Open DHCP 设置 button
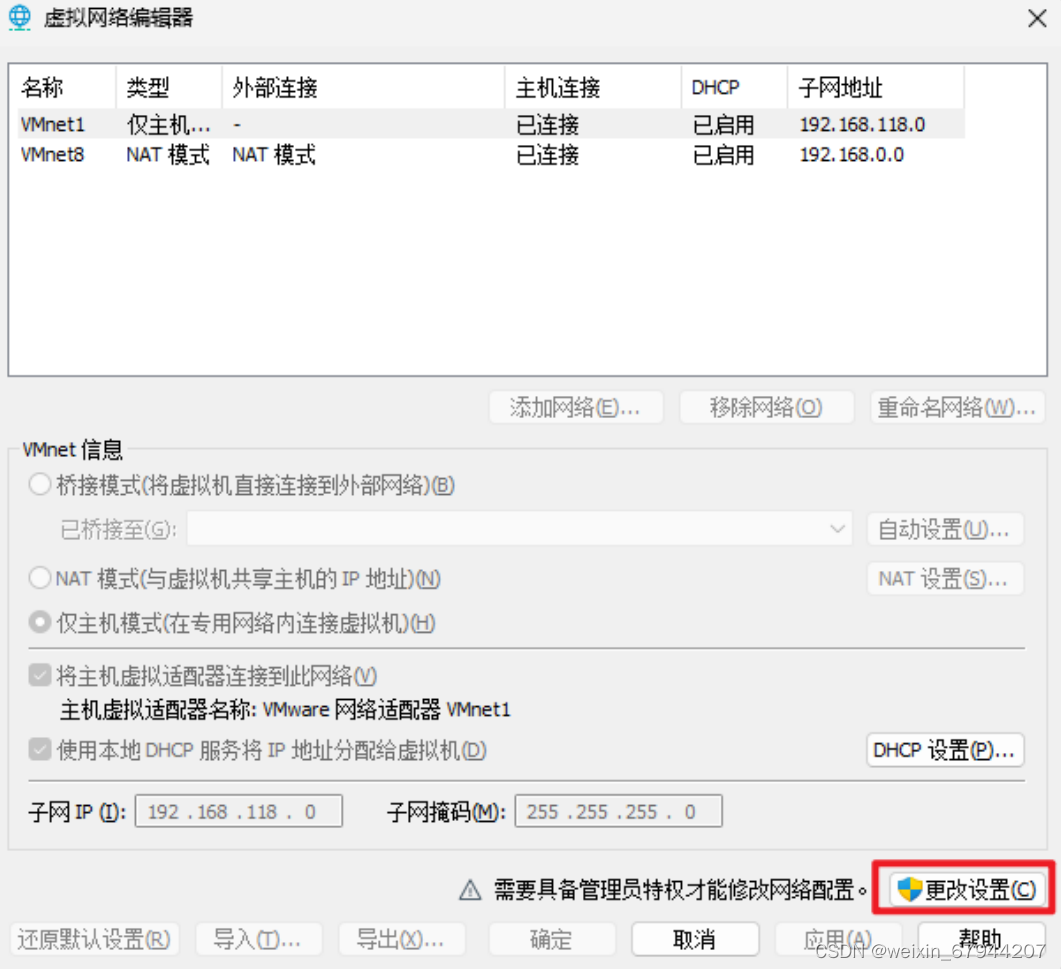Viewport: 1061px width, 970px height. (x=945, y=749)
